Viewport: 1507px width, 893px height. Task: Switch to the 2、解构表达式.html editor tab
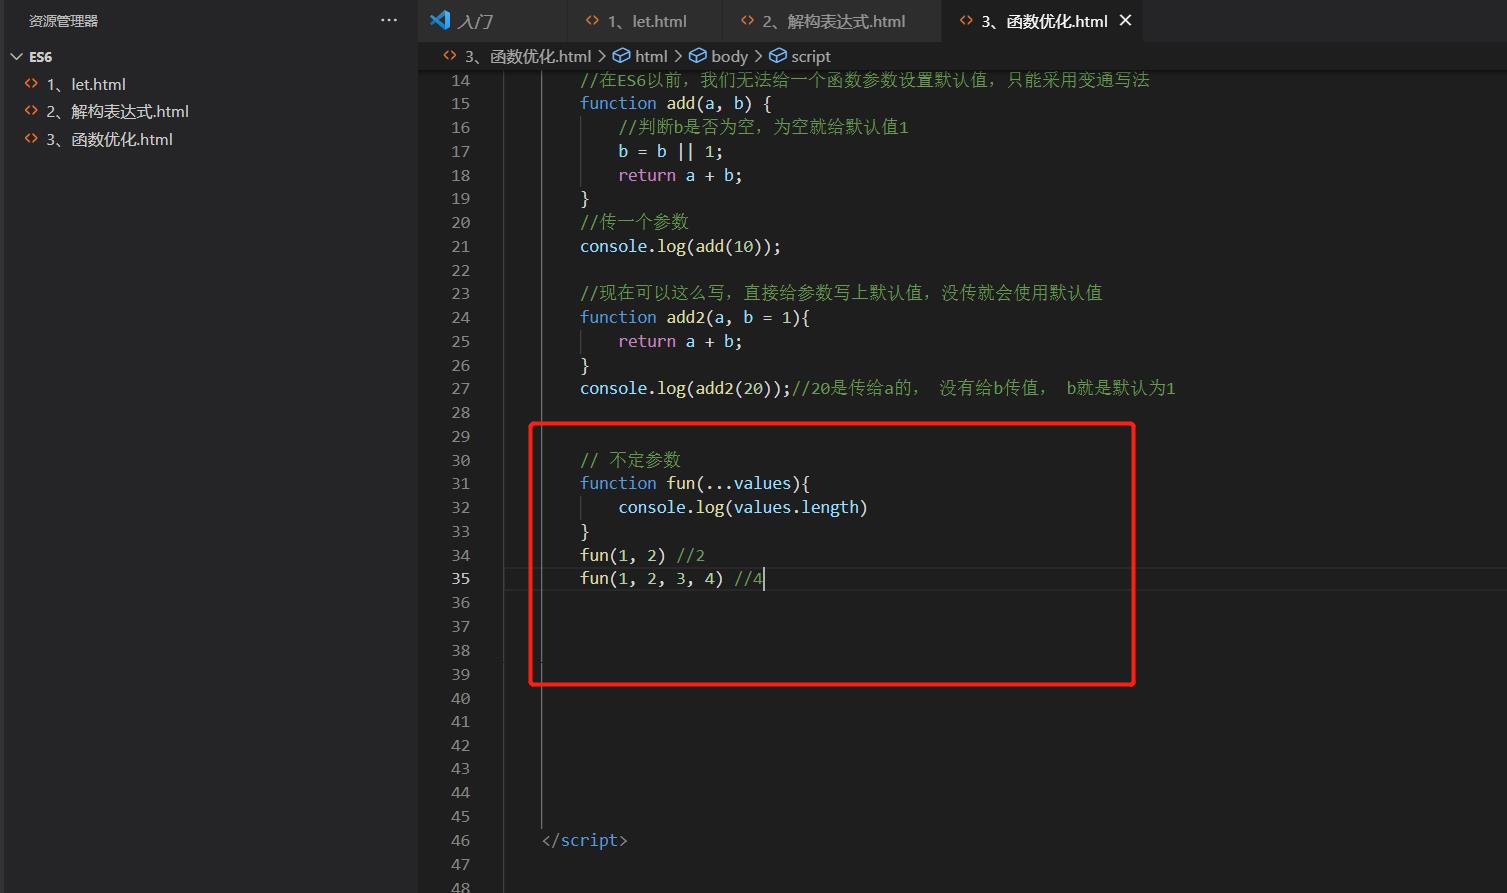pyautogui.click(x=832, y=21)
